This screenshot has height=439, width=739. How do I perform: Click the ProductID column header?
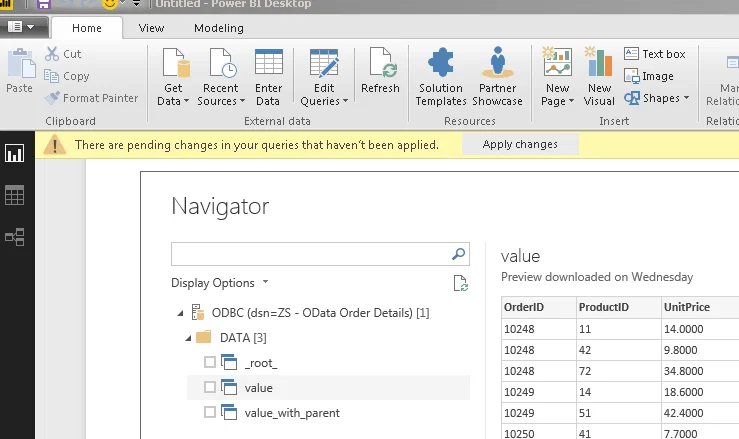tap(619, 307)
